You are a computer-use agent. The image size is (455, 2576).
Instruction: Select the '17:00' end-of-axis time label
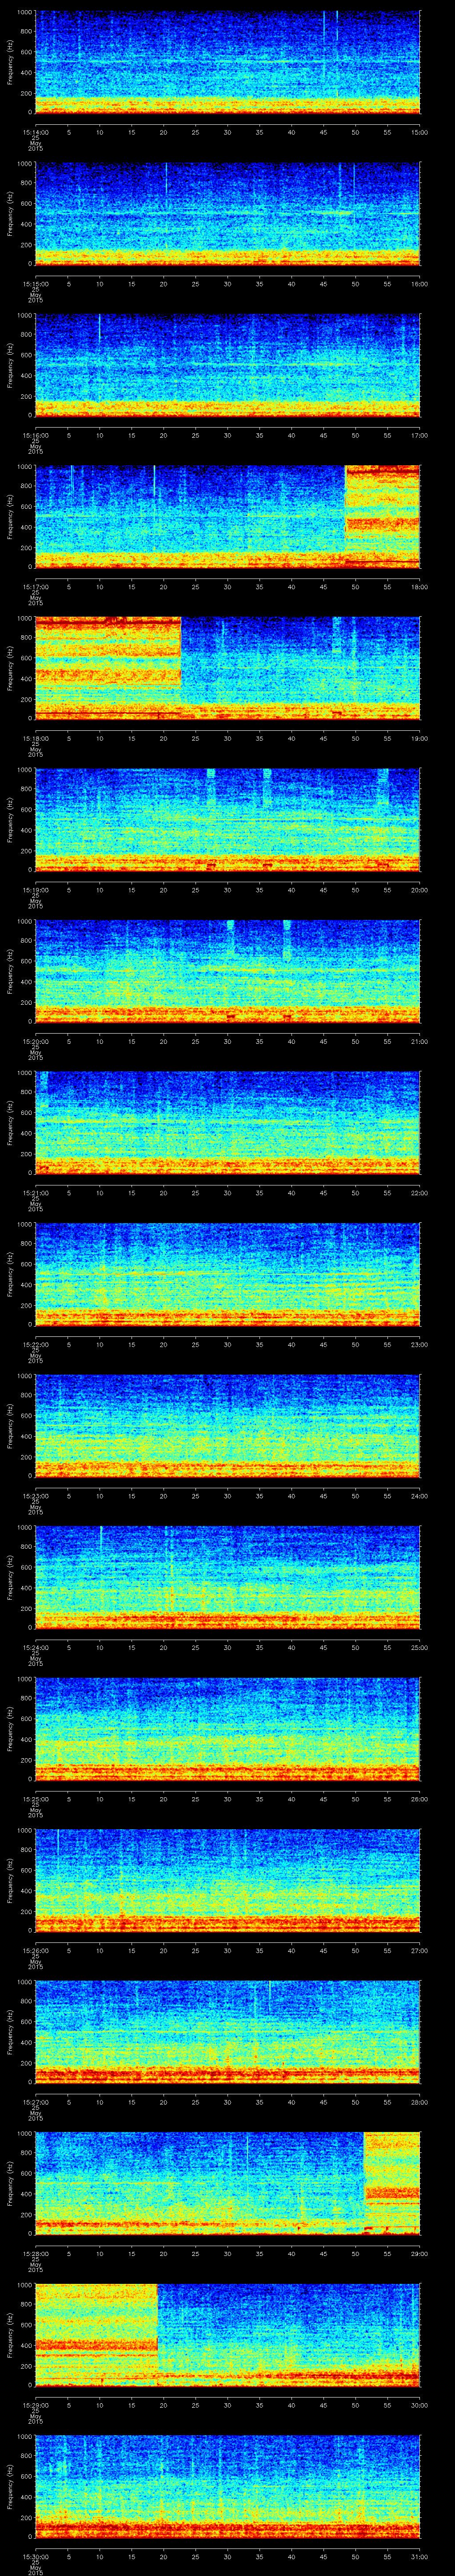pyautogui.click(x=420, y=436)
